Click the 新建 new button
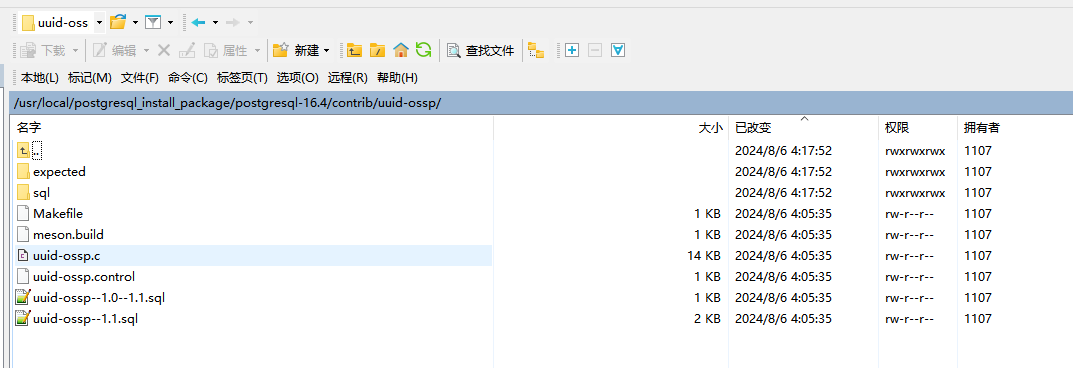This screenshot has width=1073, height=368. 296,50
